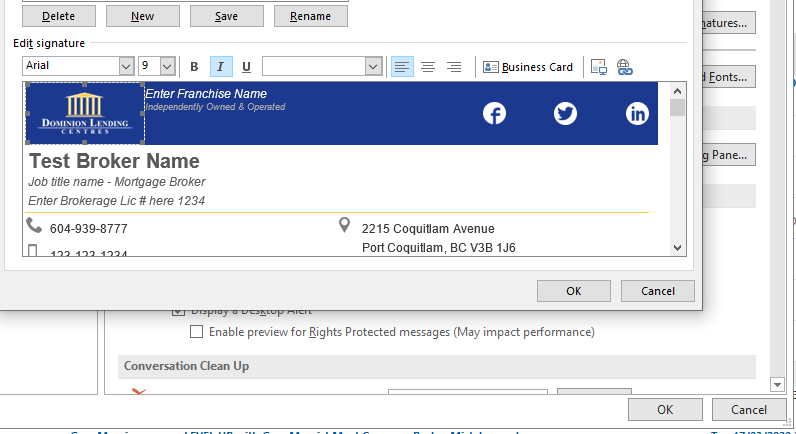Screen dimensions: 796x434
Task: Click the LinkedIn icon in signature
Action: (x=637, y=113)
